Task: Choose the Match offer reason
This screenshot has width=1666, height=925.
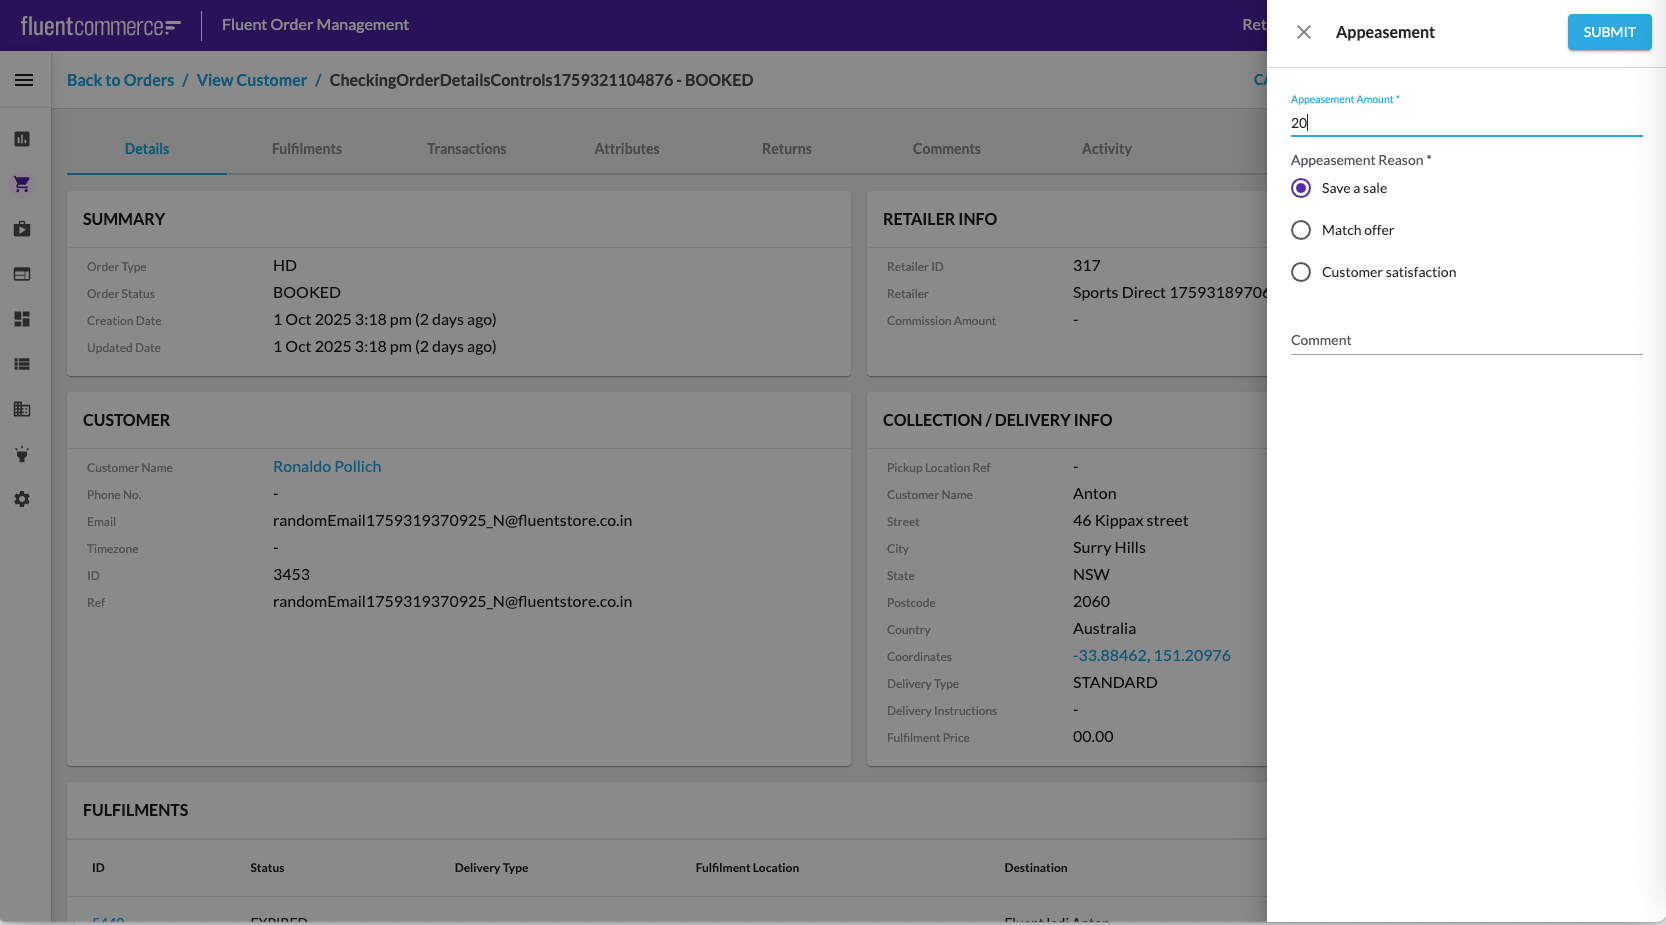Action: point(1301,230)
